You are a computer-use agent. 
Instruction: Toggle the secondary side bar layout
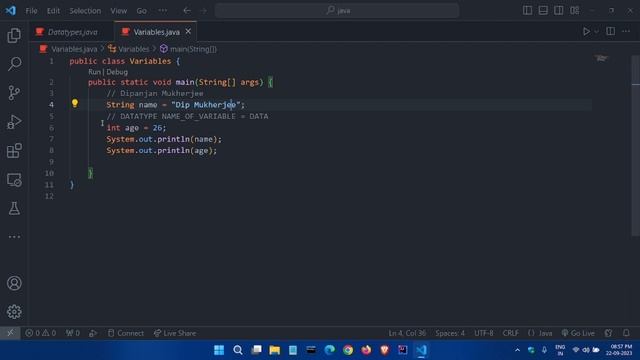coord(558,11)
